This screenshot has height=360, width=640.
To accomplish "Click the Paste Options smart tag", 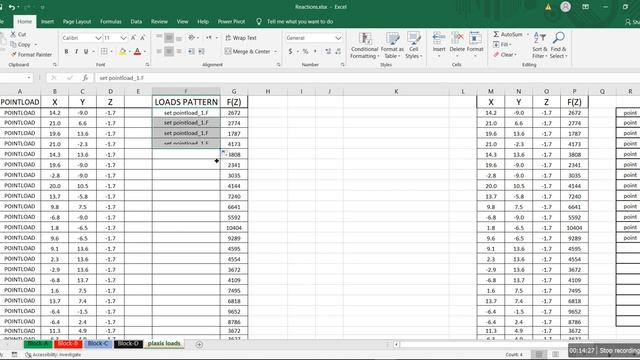I will [x=224, y=153].
